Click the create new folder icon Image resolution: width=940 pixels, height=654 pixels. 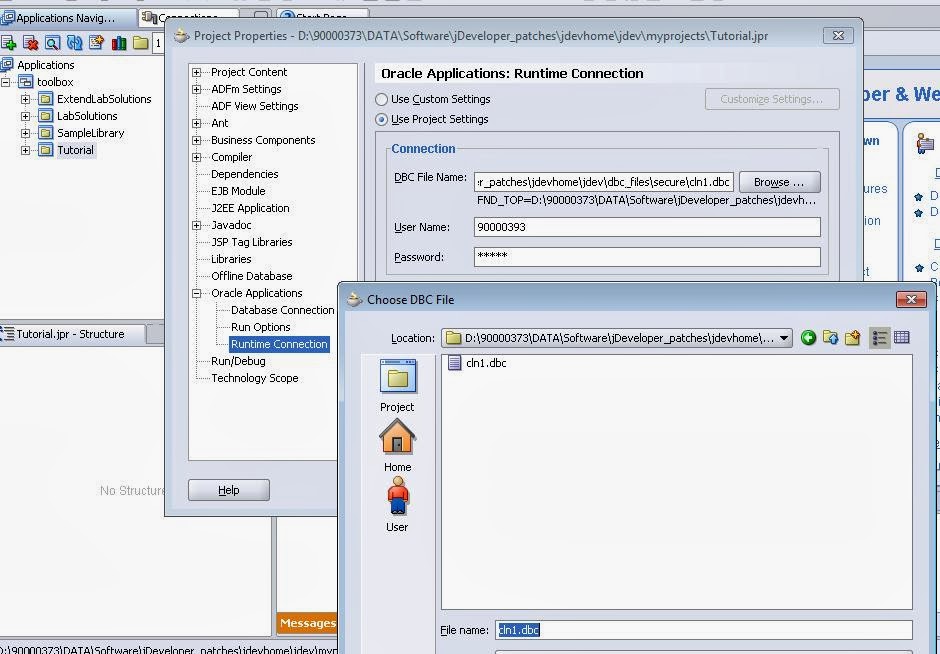[x=852, y=338]
